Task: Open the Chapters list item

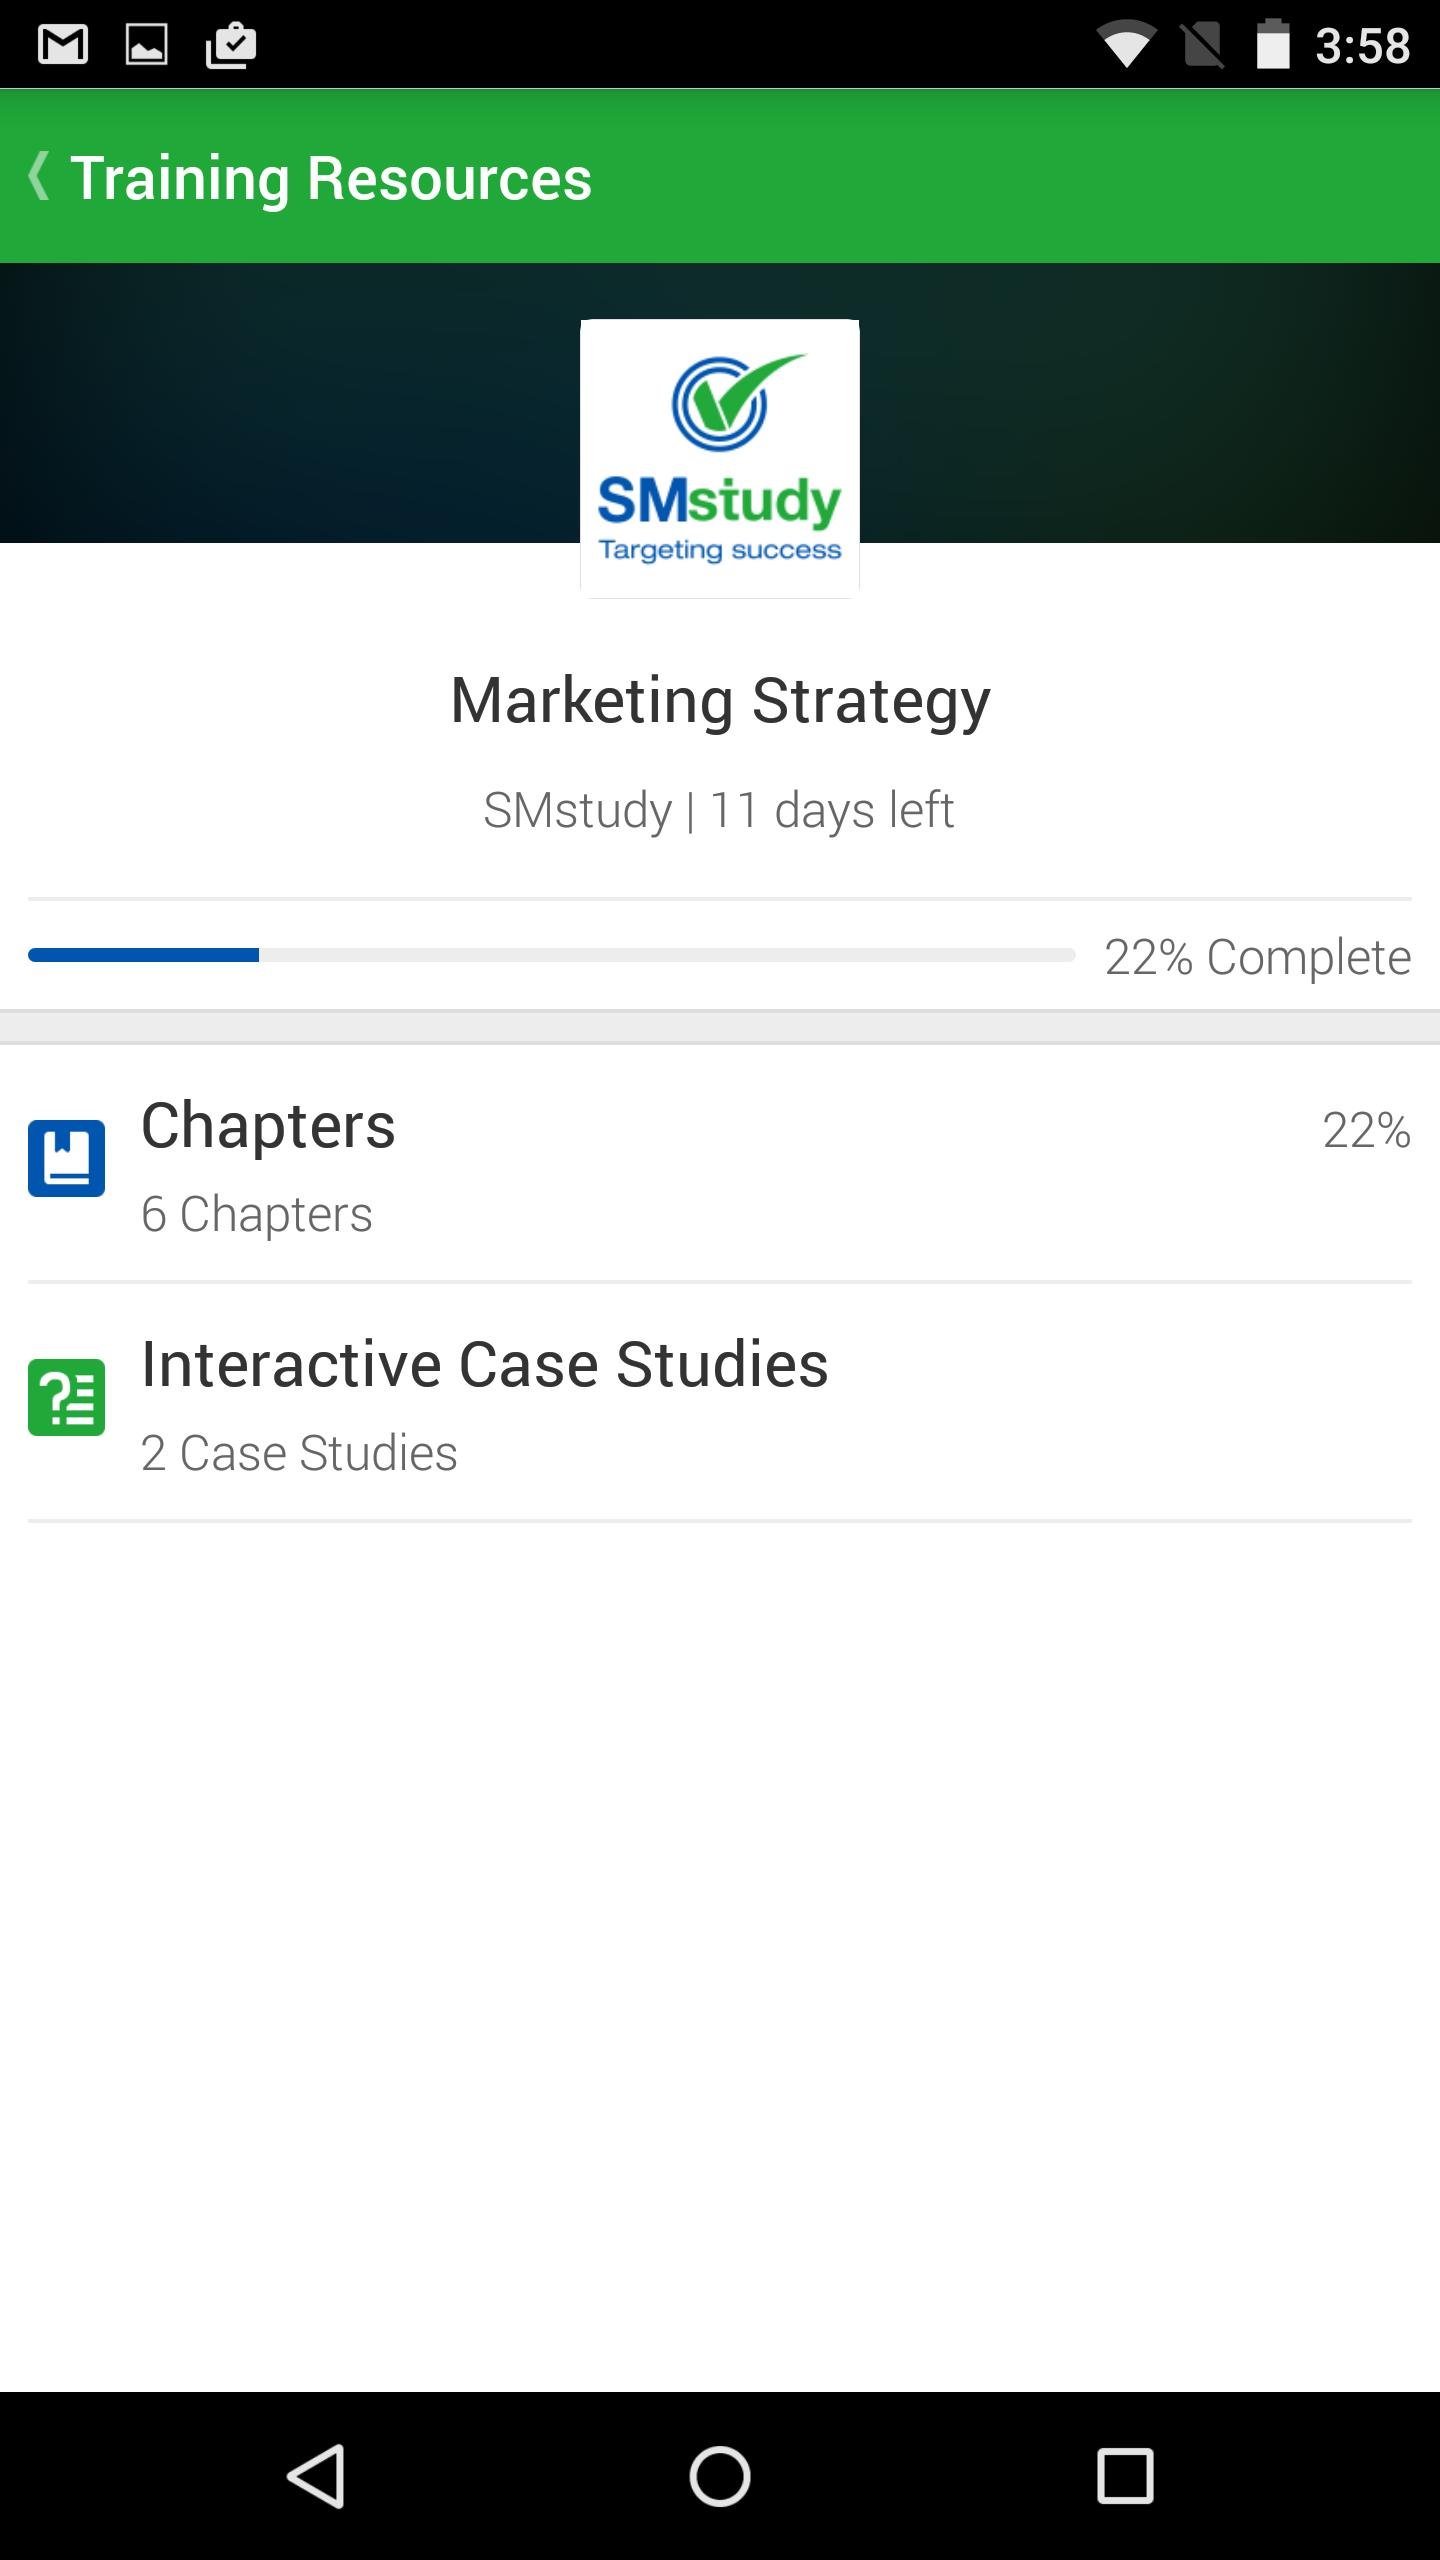Action: (x=720, y=1163)
